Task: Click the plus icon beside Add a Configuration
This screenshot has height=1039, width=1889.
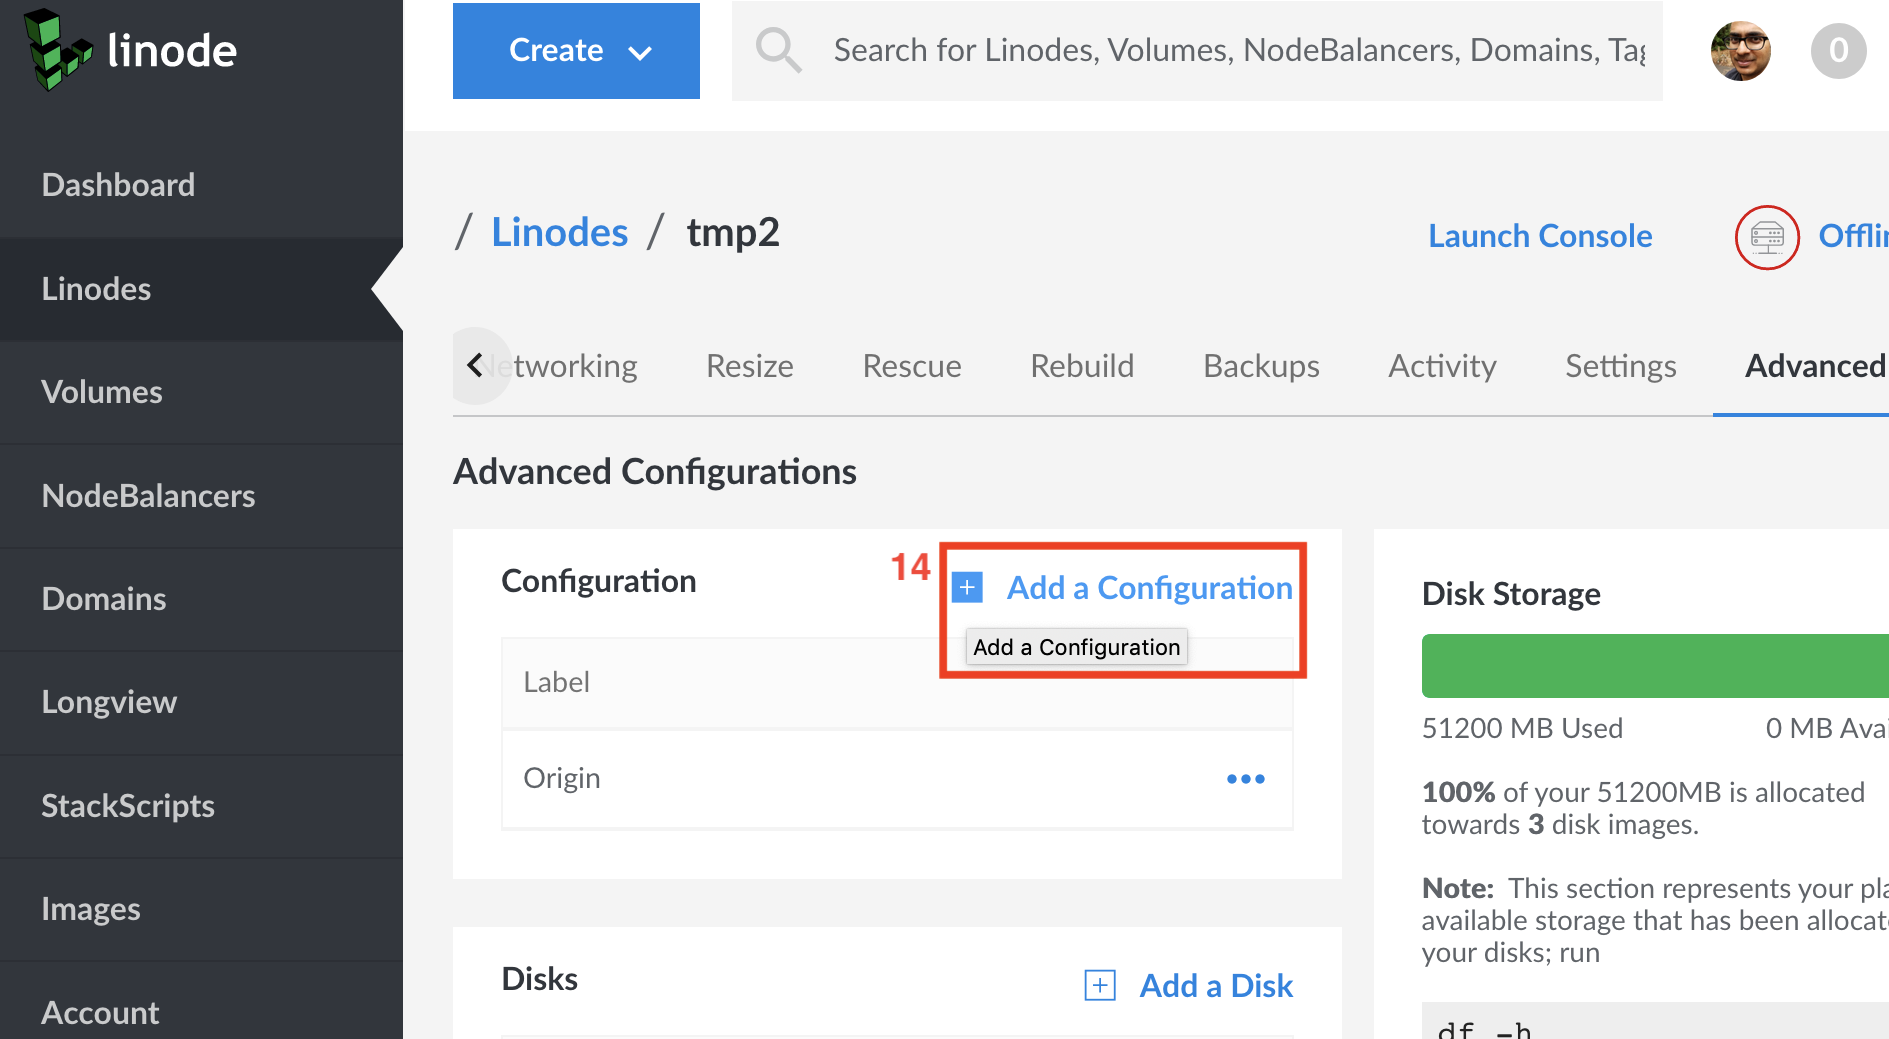Action: 967,587
